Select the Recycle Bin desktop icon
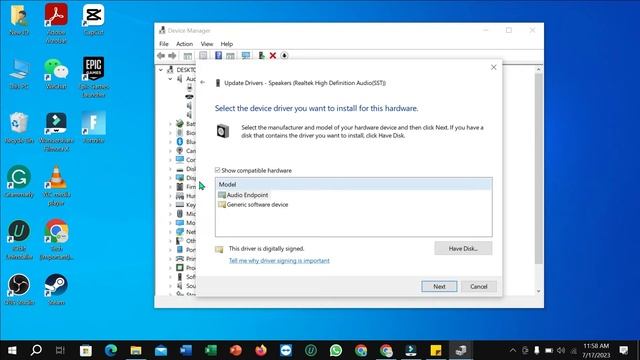 tap(19, 128)
